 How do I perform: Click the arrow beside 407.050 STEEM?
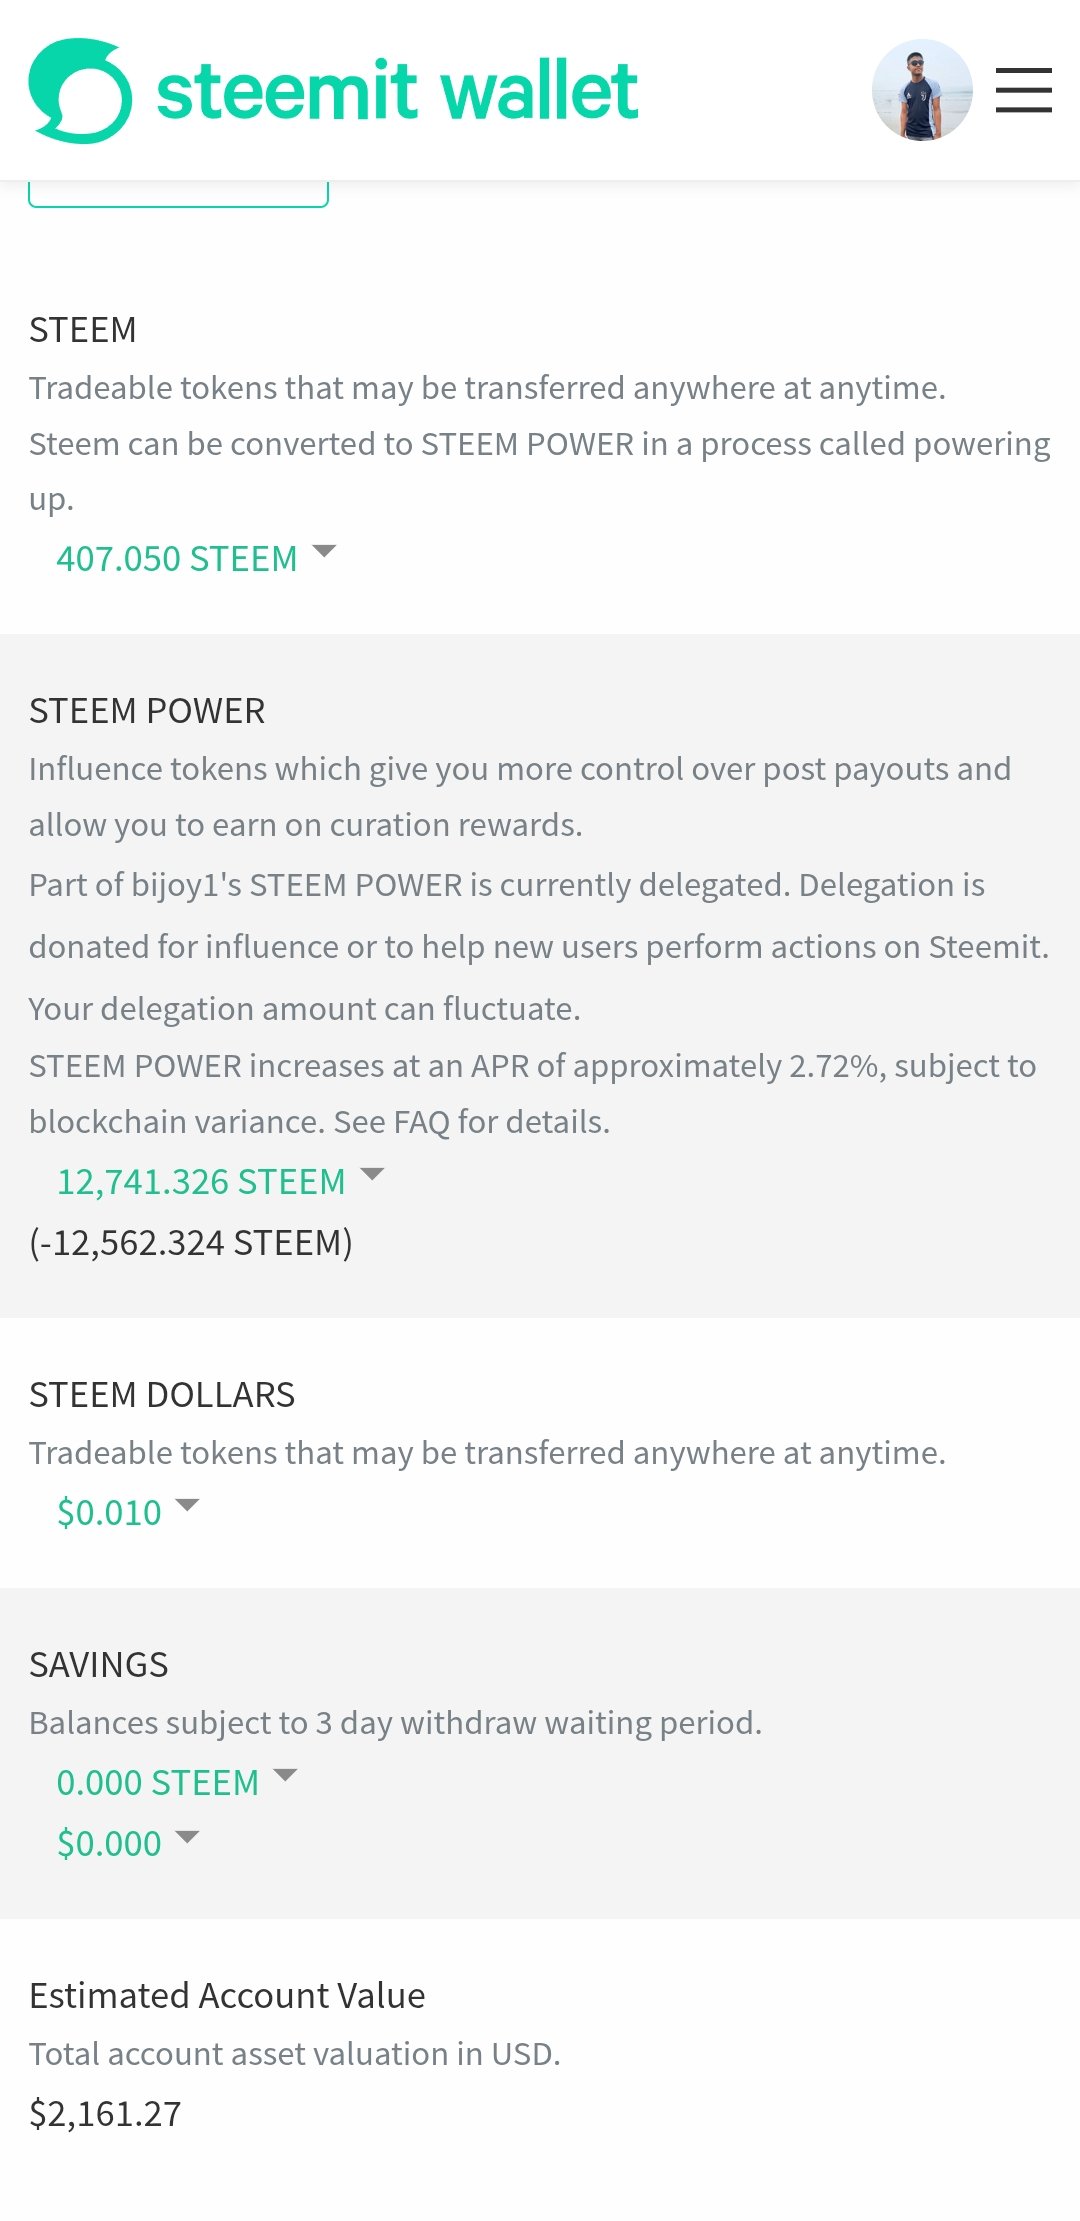[x=324, y=551]
